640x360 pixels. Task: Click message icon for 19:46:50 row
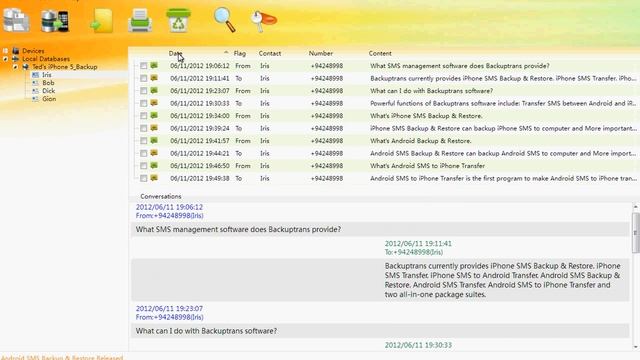click(154, 165)
